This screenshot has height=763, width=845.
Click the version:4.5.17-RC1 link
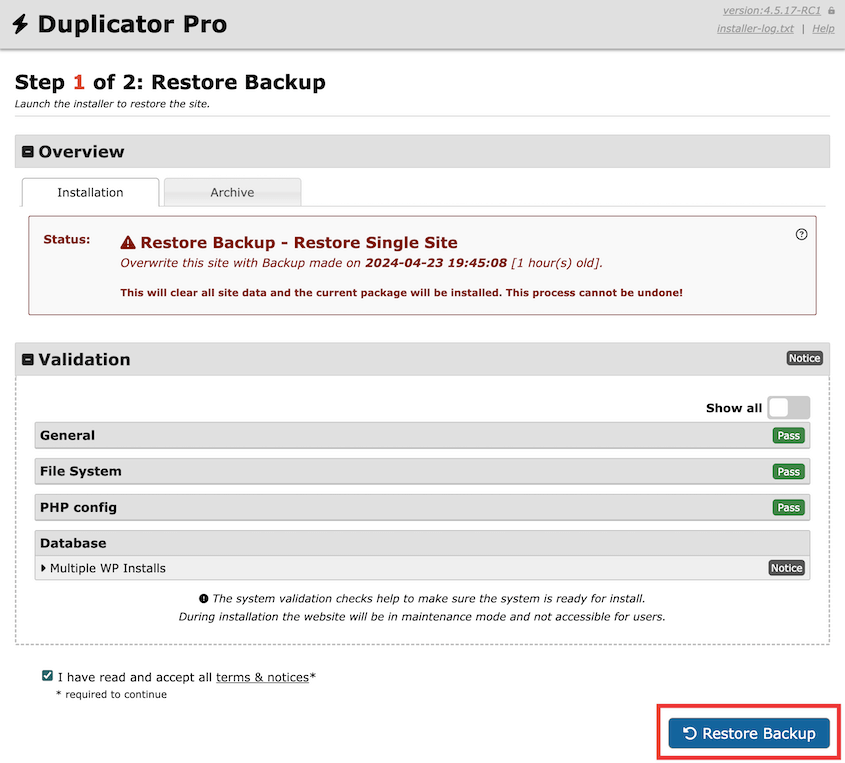coord(772,10)
